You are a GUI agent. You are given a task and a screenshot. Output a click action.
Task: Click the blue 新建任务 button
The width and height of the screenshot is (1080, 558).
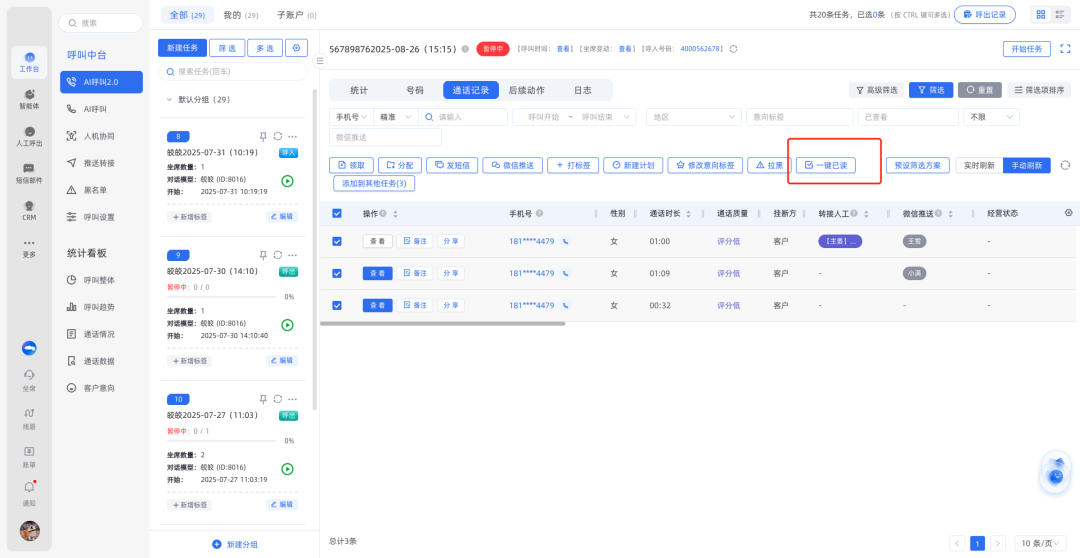pos(182,48)
